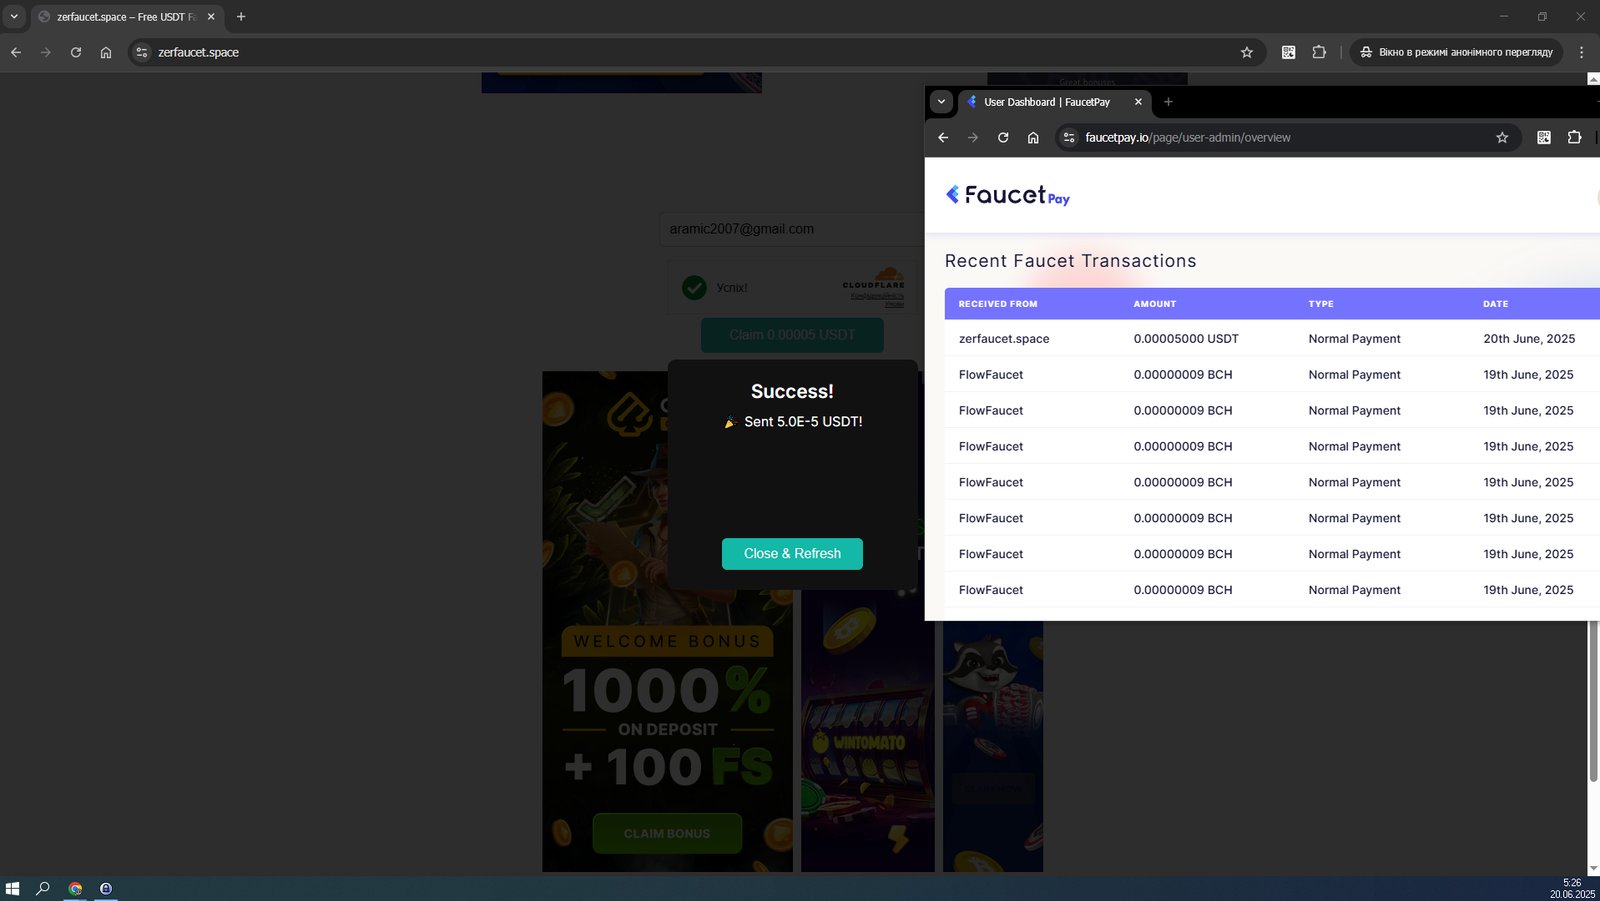This screenshot has width=1600, height=901.
Task: Open Extensions puzzle icon in zerfaucet window
Action: coord(1319,52)
